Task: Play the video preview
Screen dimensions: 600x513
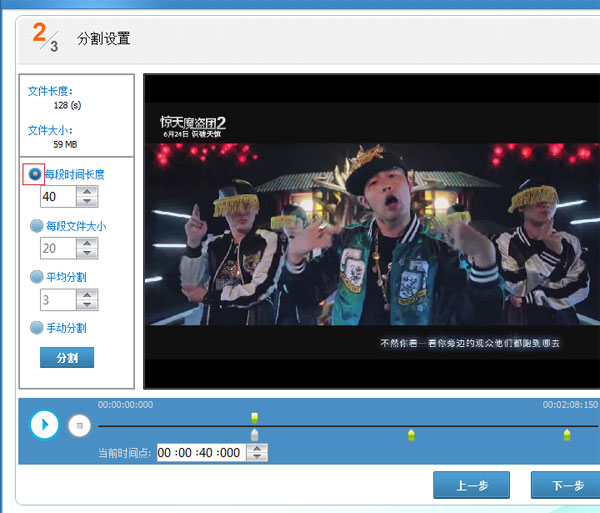Action: pyautogui.click(x=44, y=425)
